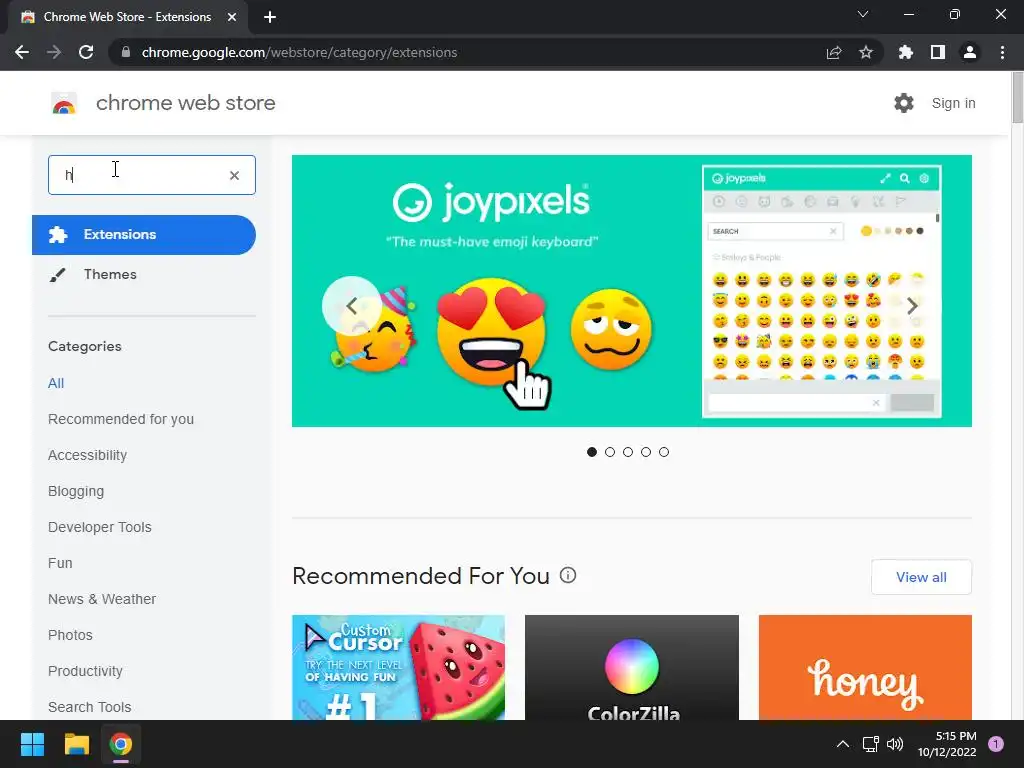Open the ColorZilla extension card

click(x=632, y=667)
